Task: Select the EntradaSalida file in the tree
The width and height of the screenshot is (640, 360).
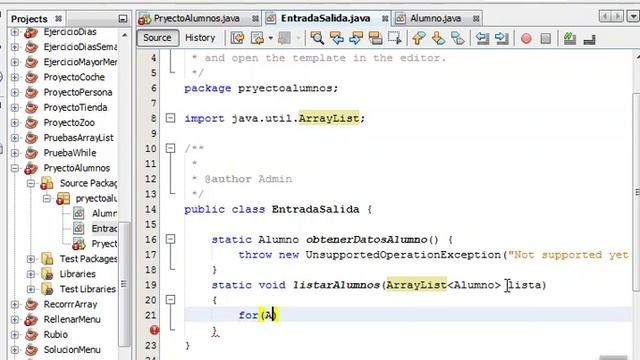Action: coord(104,229)
